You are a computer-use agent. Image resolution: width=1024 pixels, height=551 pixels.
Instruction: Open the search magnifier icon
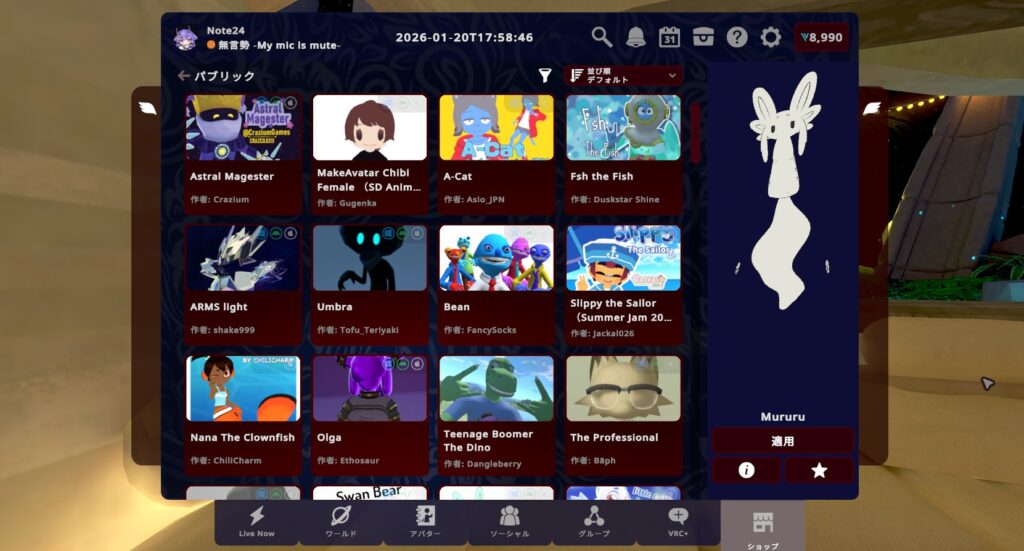(x=601, y=37)
